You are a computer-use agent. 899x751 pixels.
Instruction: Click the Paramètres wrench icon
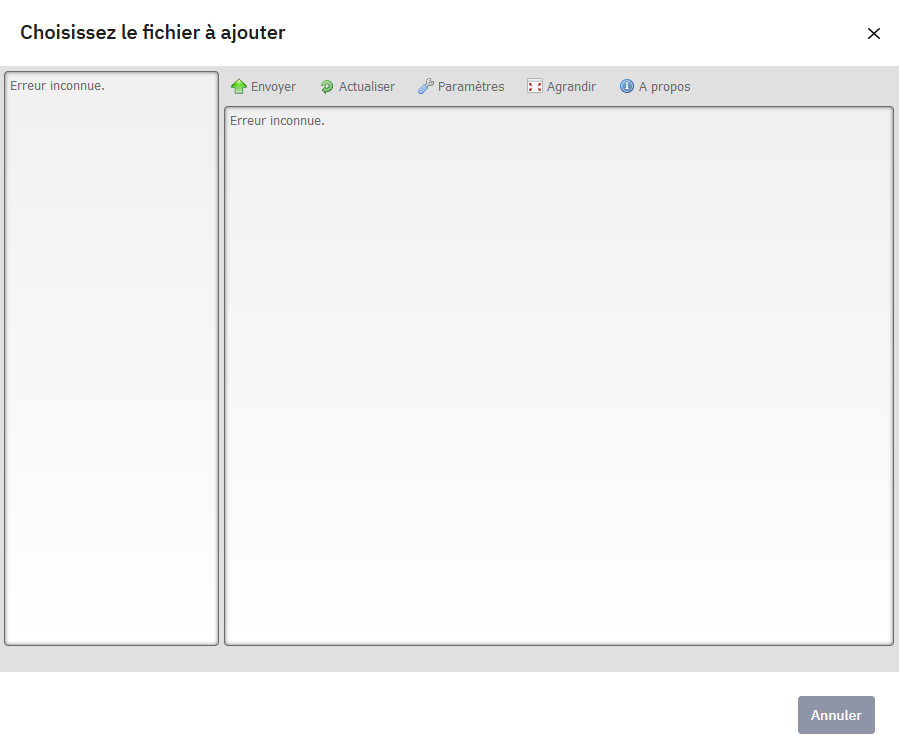(425, 87)
